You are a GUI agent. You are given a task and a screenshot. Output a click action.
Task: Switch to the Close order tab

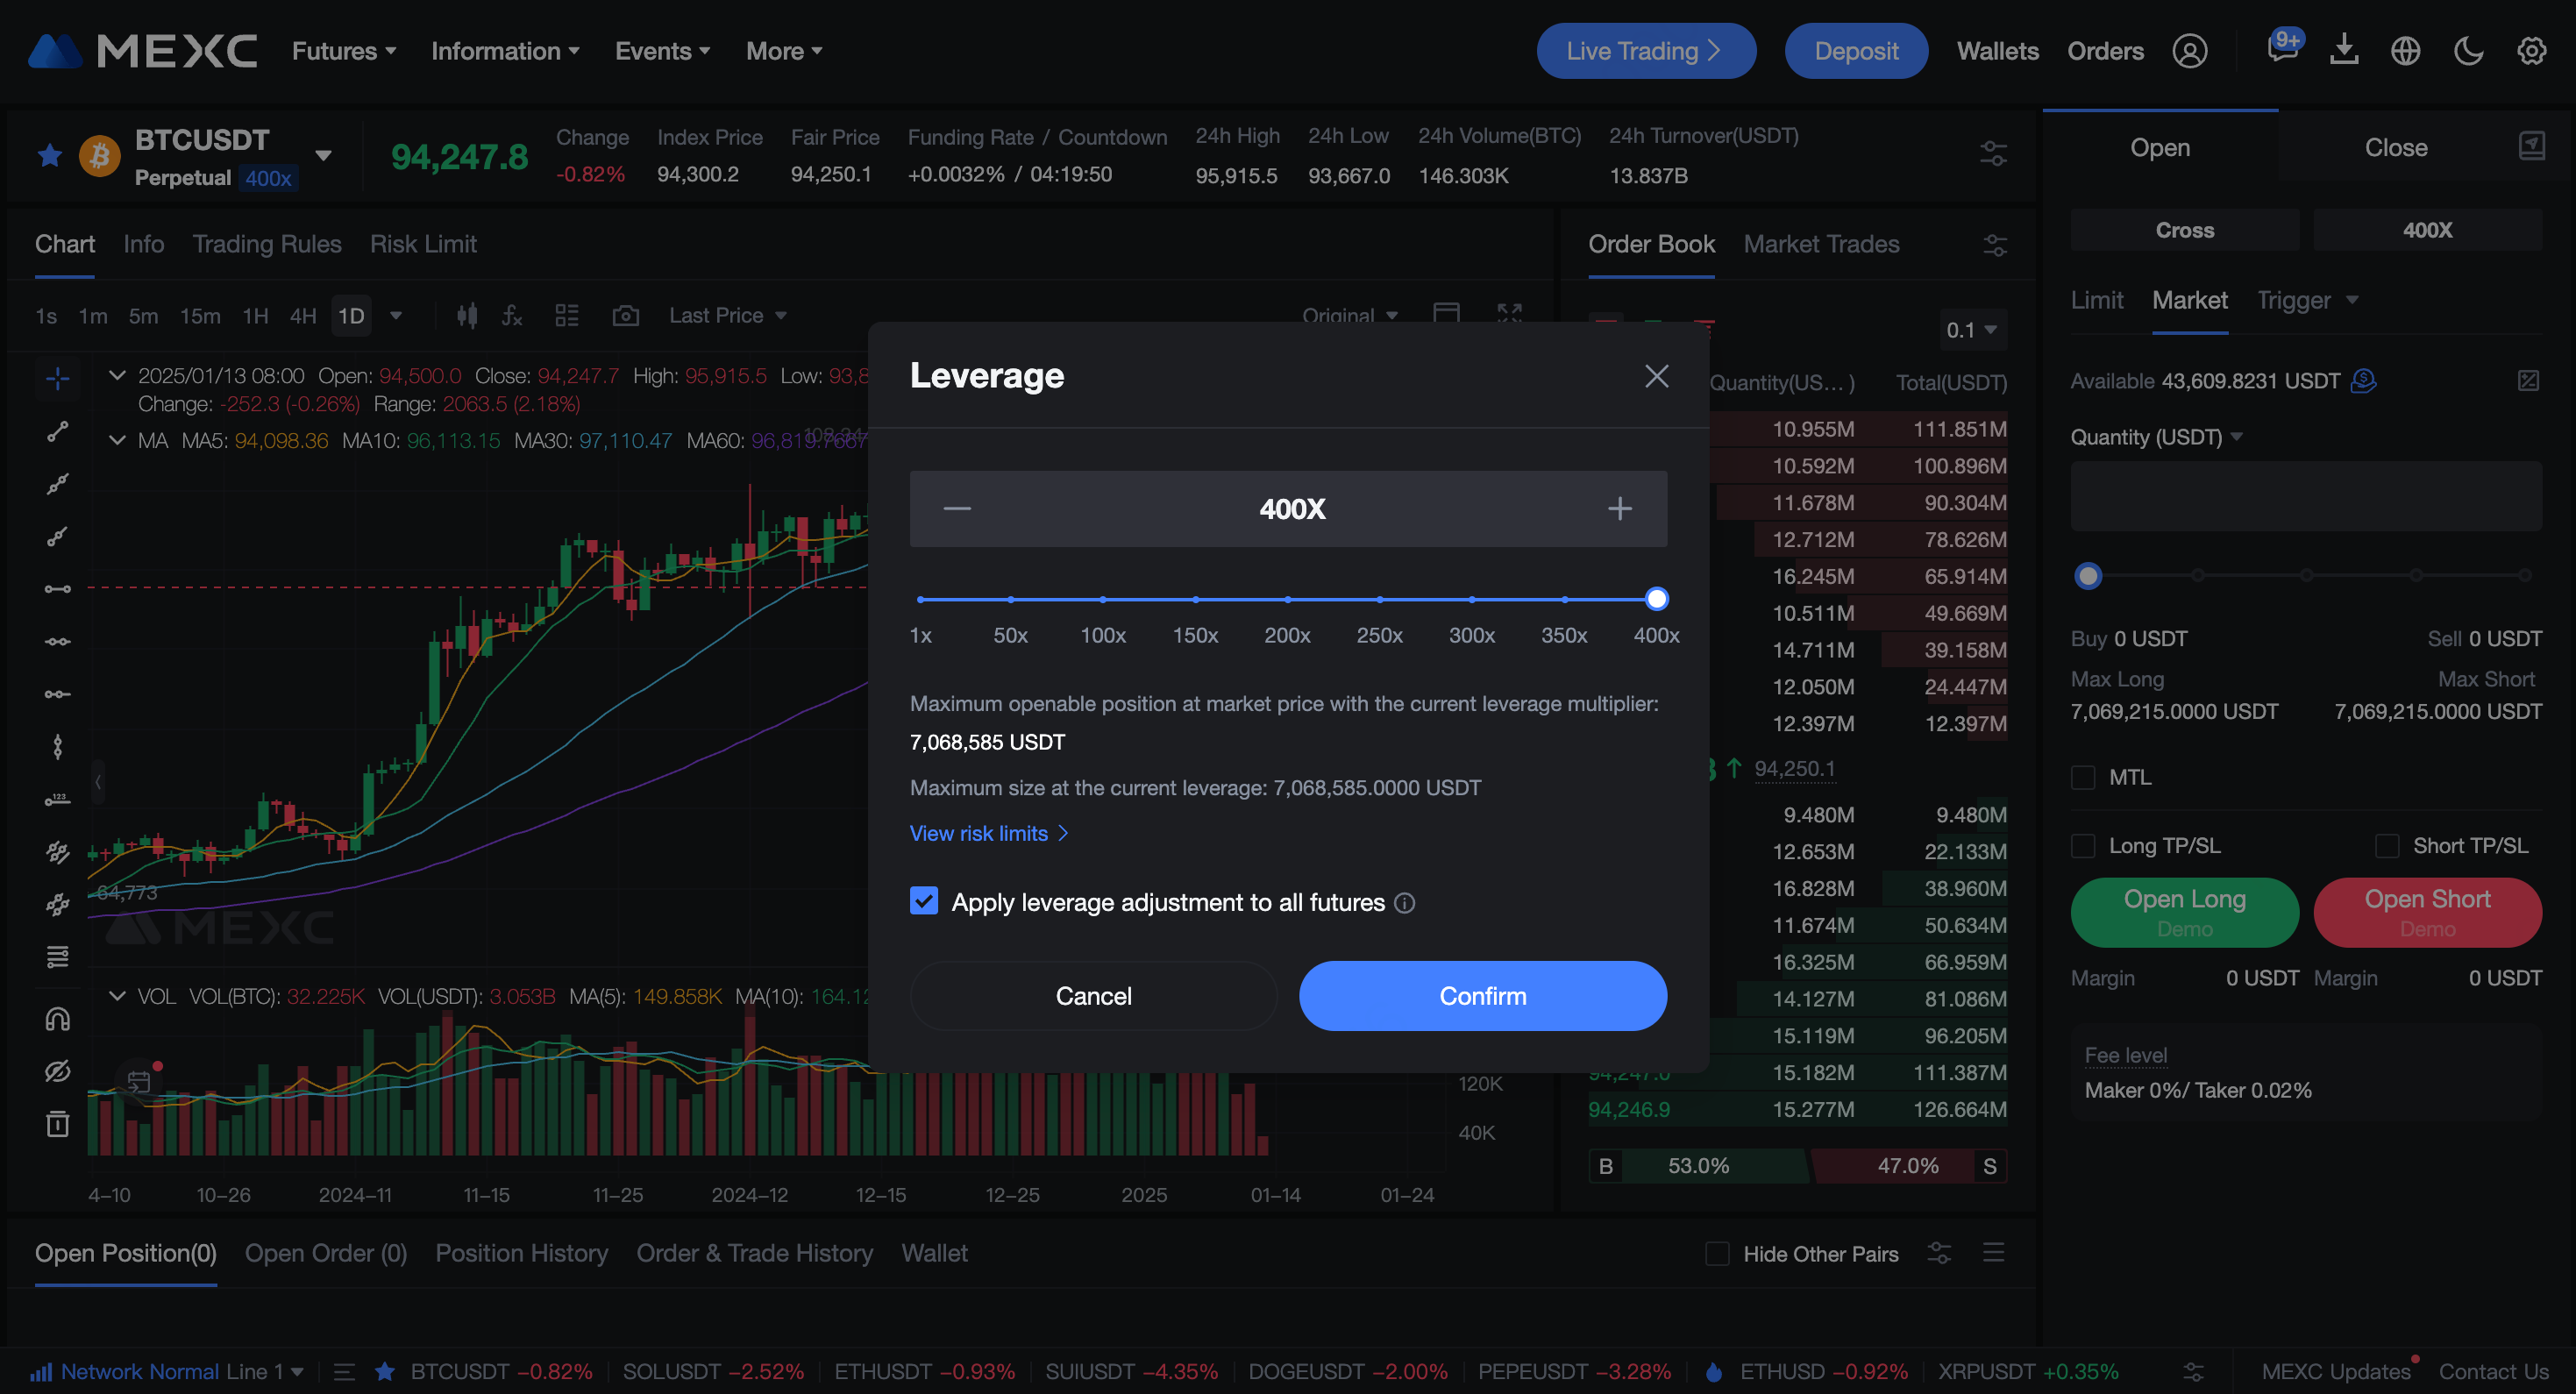click(2396, 147)
